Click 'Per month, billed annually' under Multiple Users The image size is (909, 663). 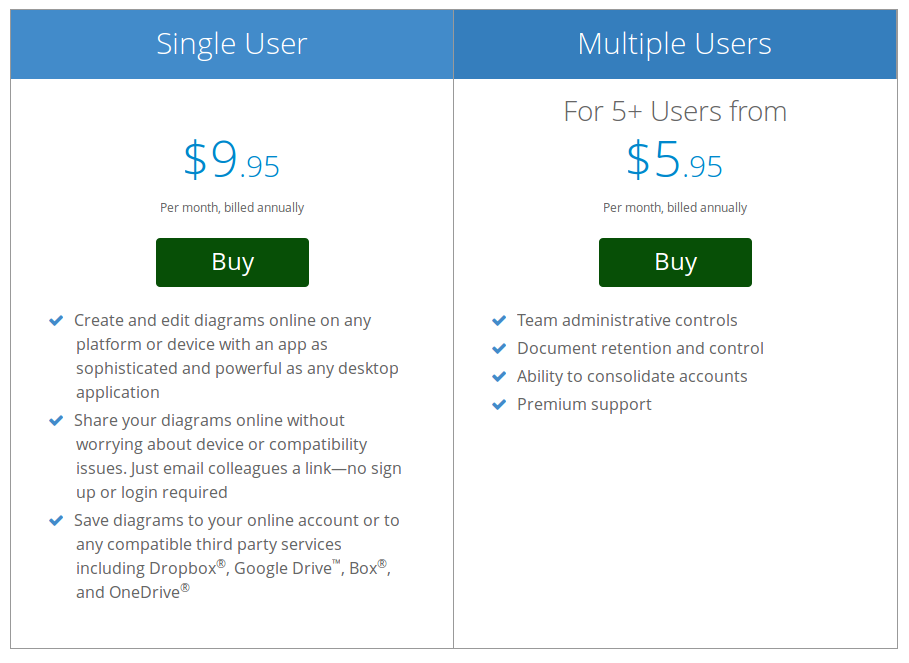(x=675, y=207)
